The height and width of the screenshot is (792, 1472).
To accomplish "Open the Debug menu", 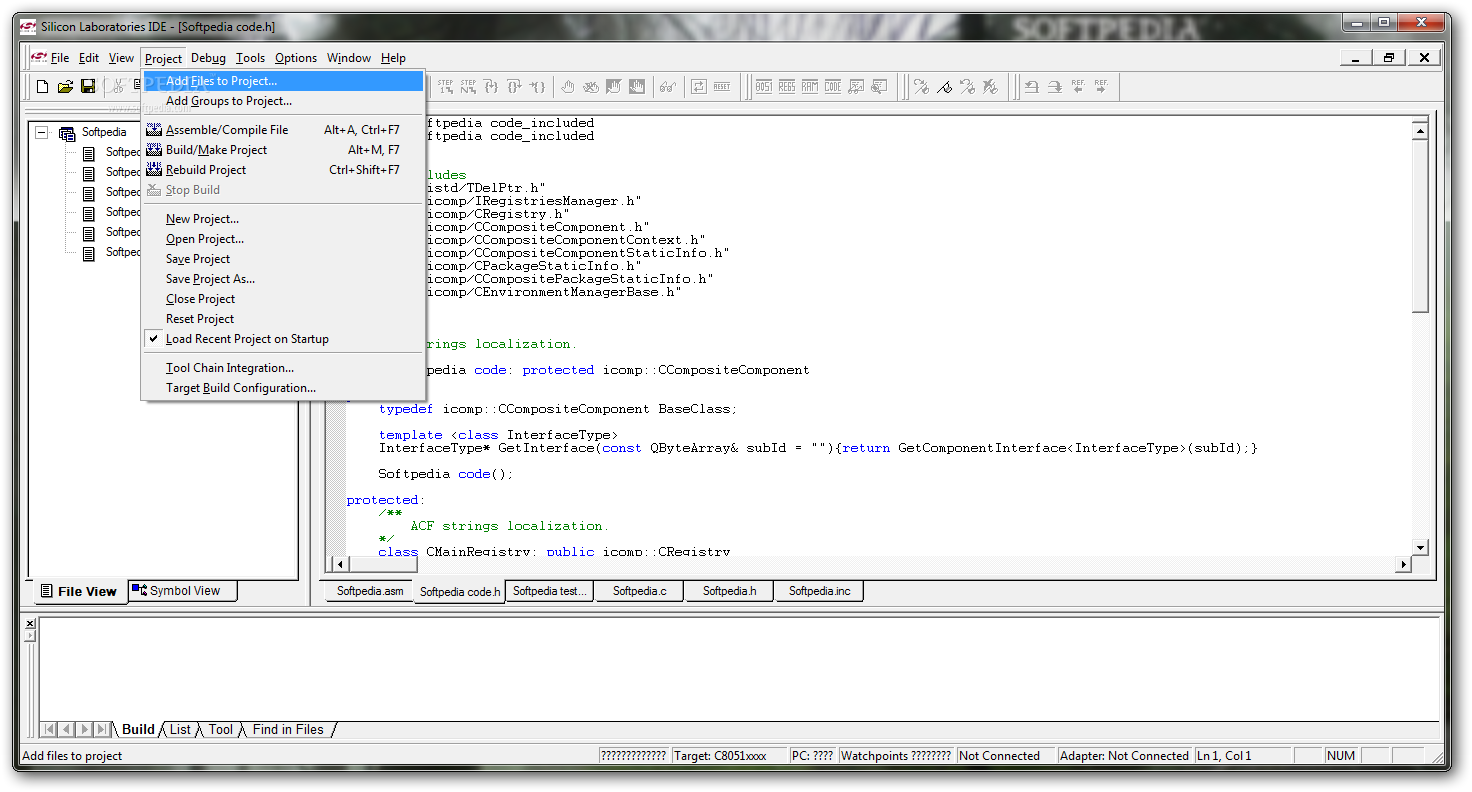I will pos(208,58).
